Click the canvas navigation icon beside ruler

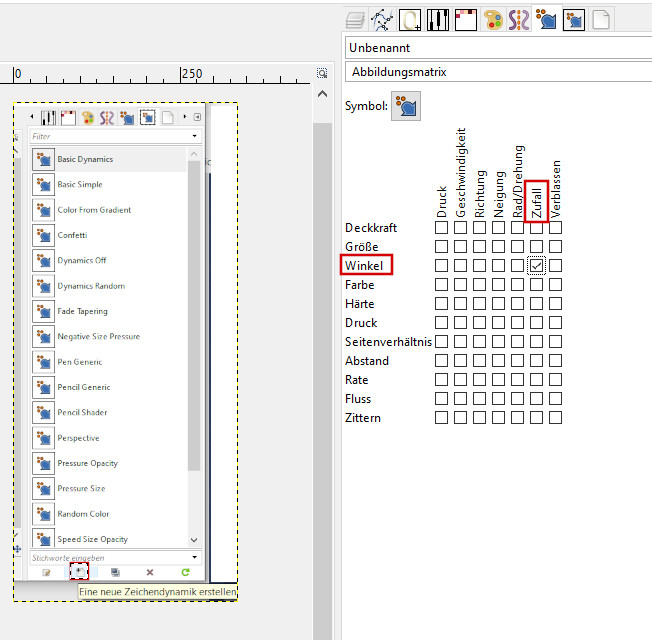click(322, 73)
